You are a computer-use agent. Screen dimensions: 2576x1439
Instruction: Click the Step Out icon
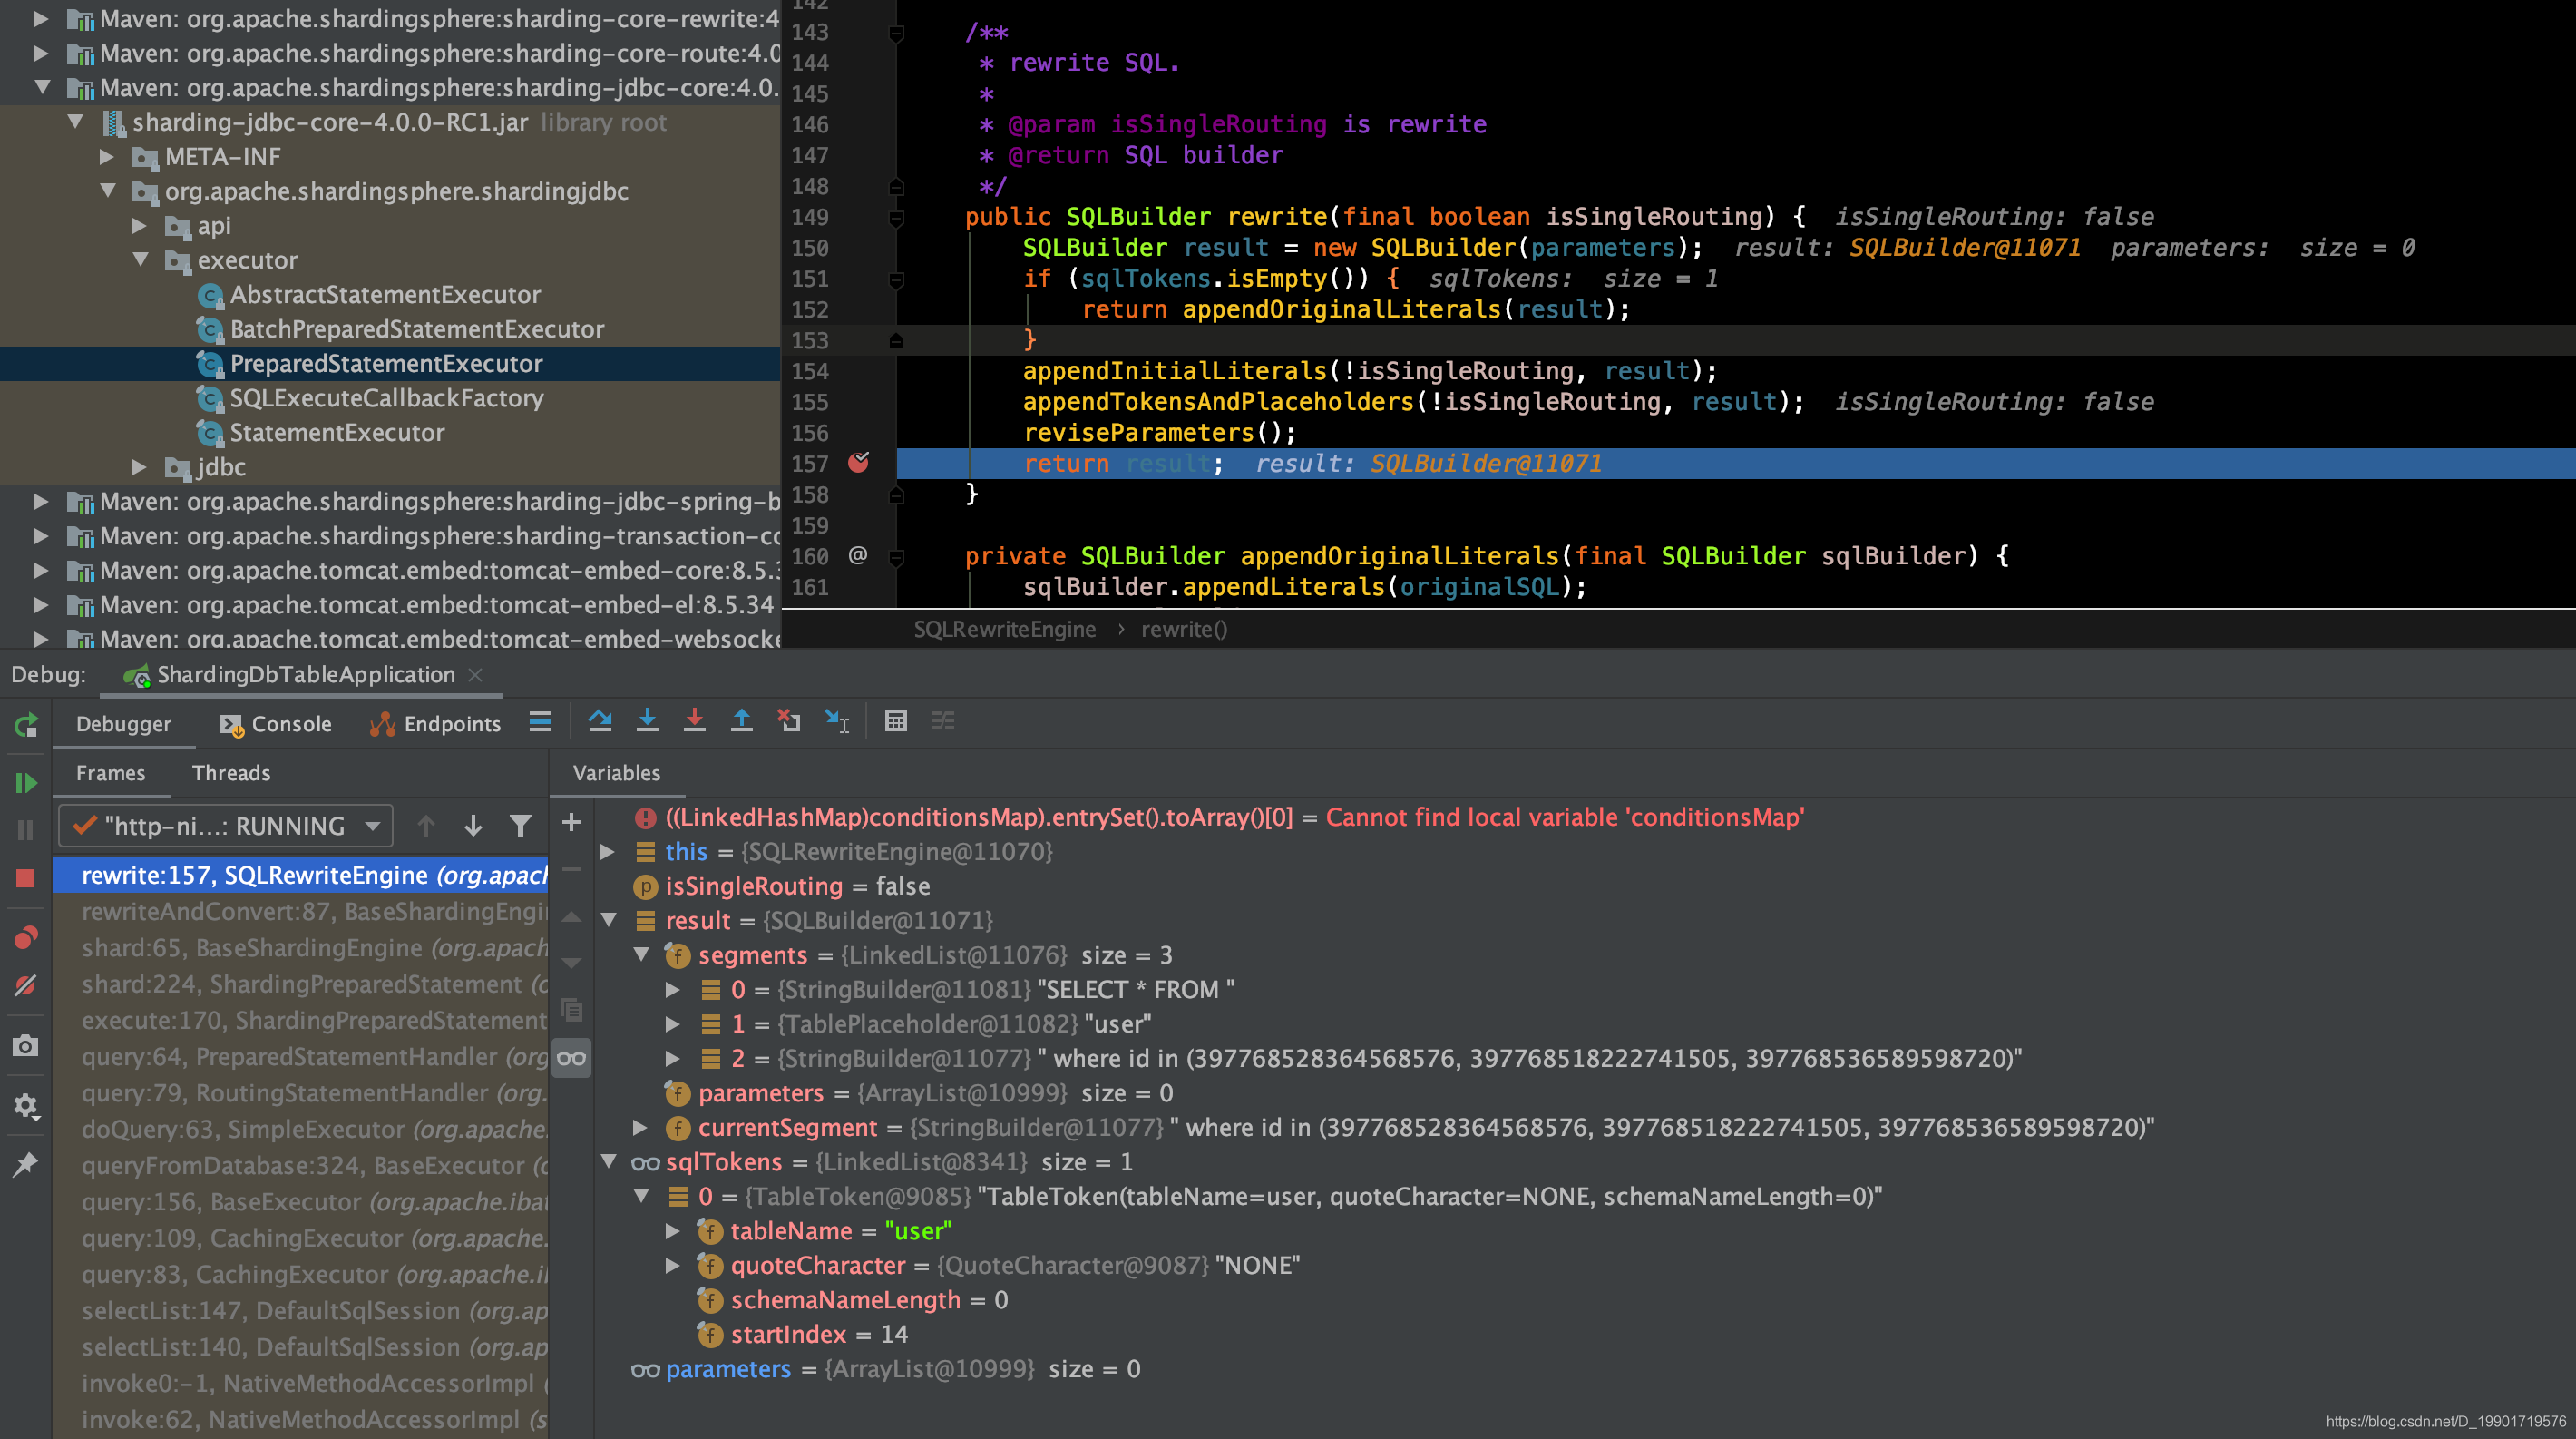click(x=741, y=721)
